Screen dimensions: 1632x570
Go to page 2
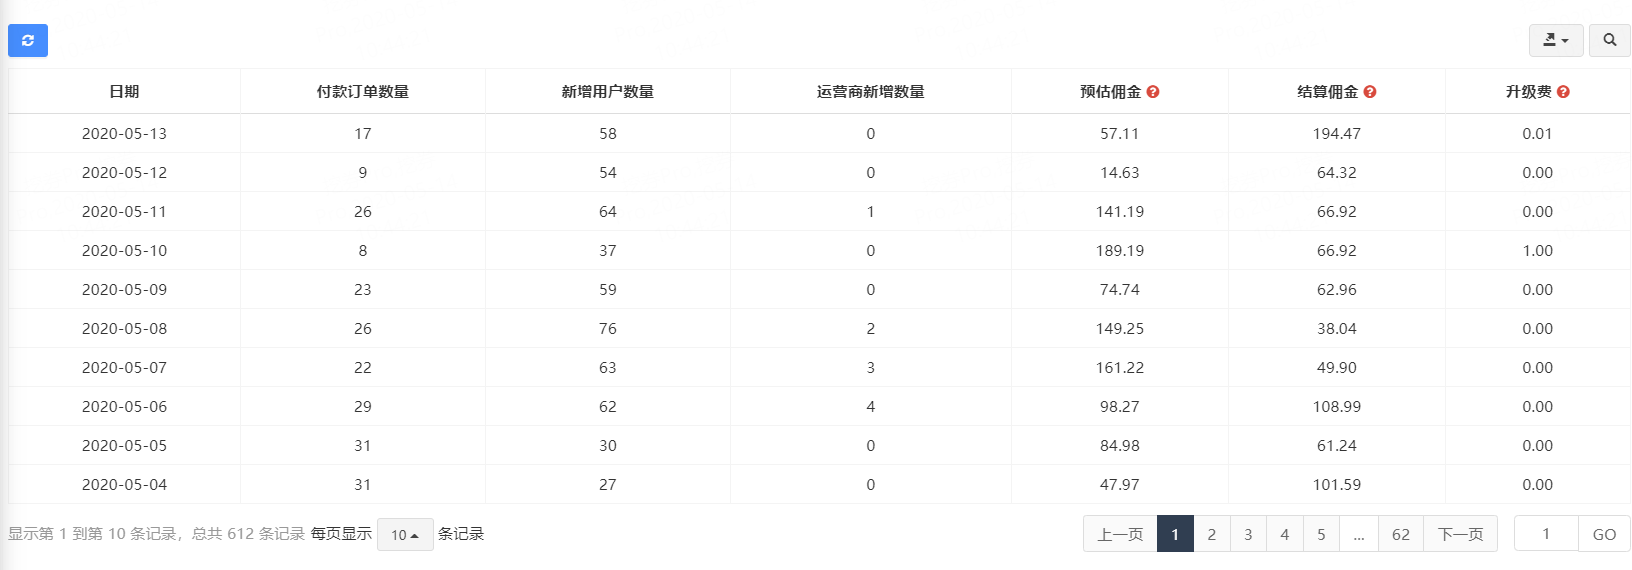(x=1211, y=534)
